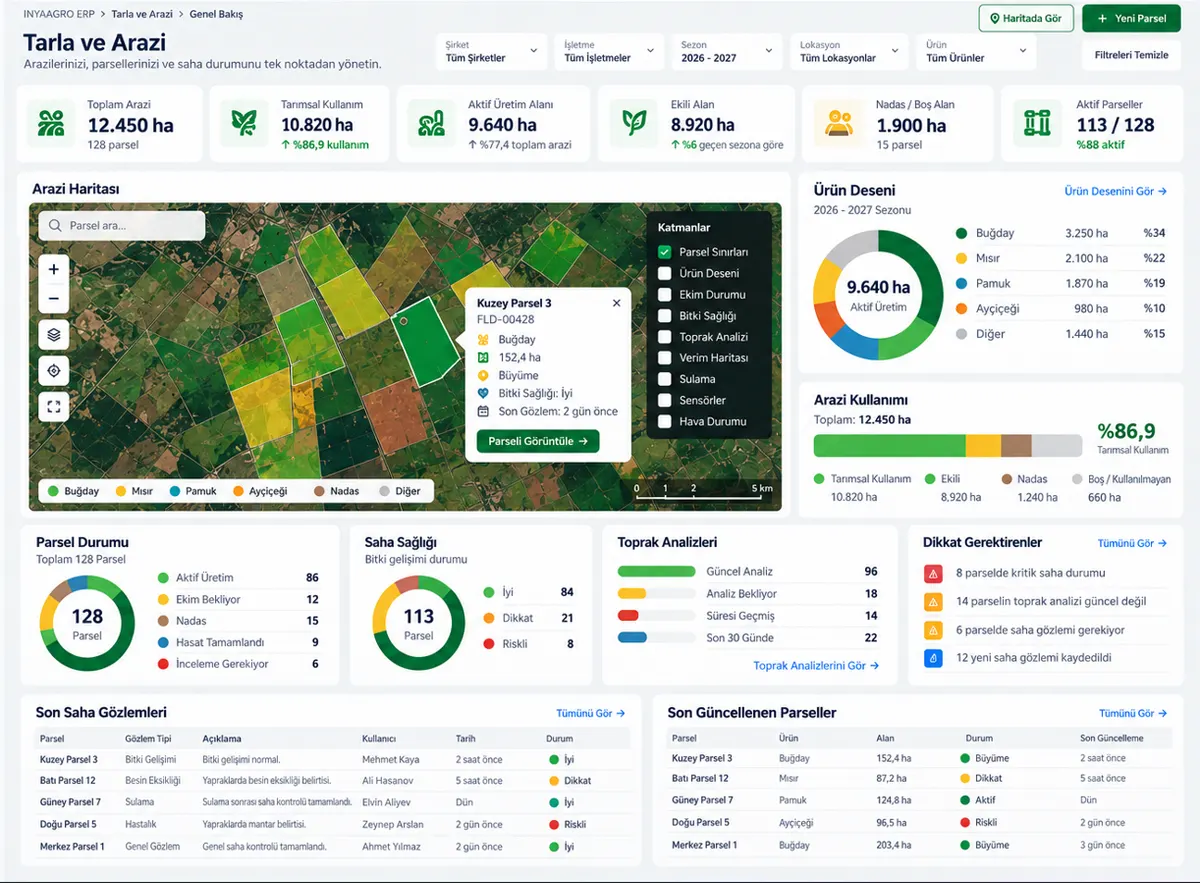1200x883 pixels.
Task: Click the magnifier icon in parcel search
Action: point(54,226)
